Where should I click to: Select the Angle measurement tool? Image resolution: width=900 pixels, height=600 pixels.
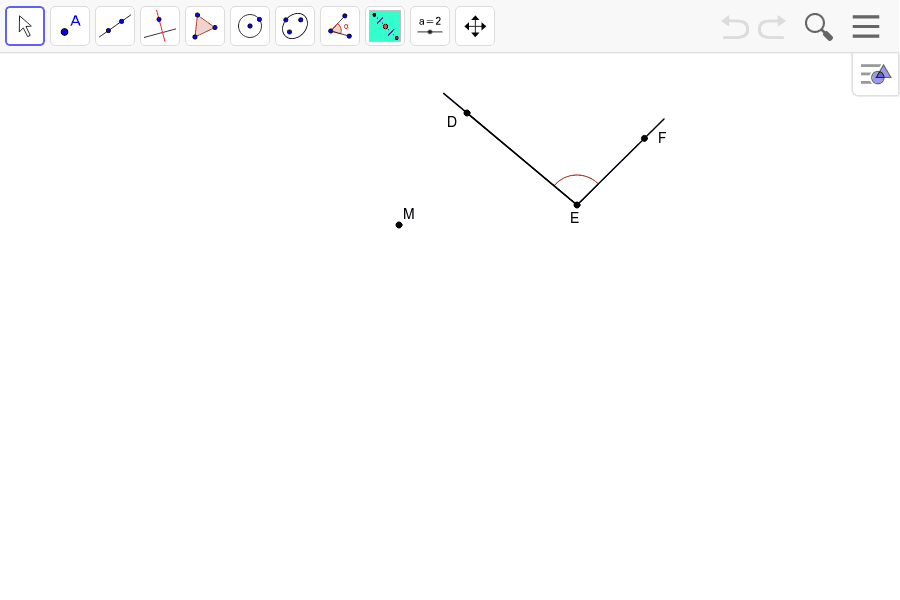click(340, 26)
